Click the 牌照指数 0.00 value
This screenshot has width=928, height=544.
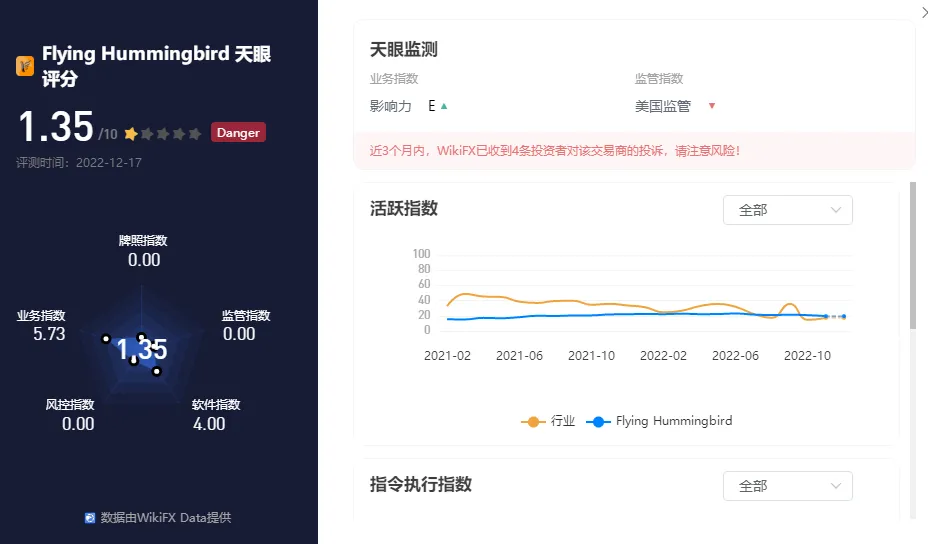[x=144, y=260]
